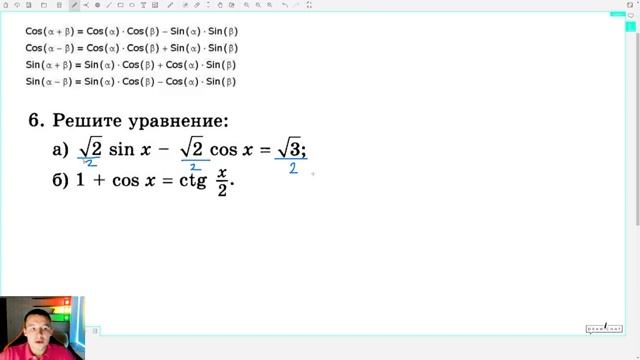Click the grid table tool icon

point(155,5)
